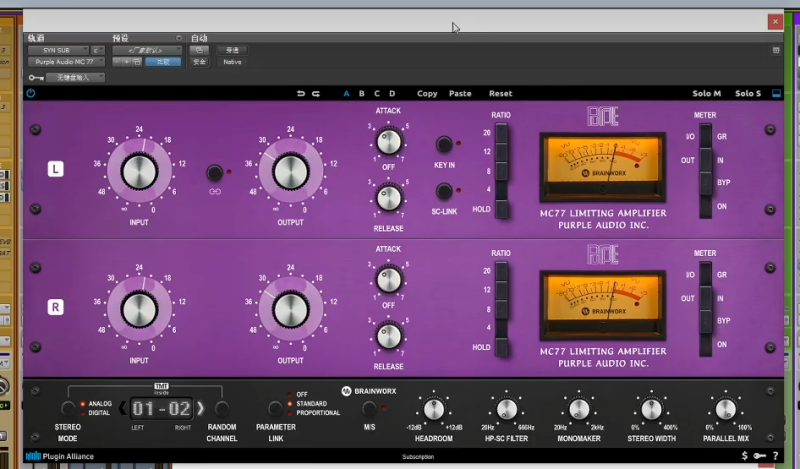The image size is (800, 469).
Task: Toggle the SC-LINK button
Action: (x=444, y=191)
